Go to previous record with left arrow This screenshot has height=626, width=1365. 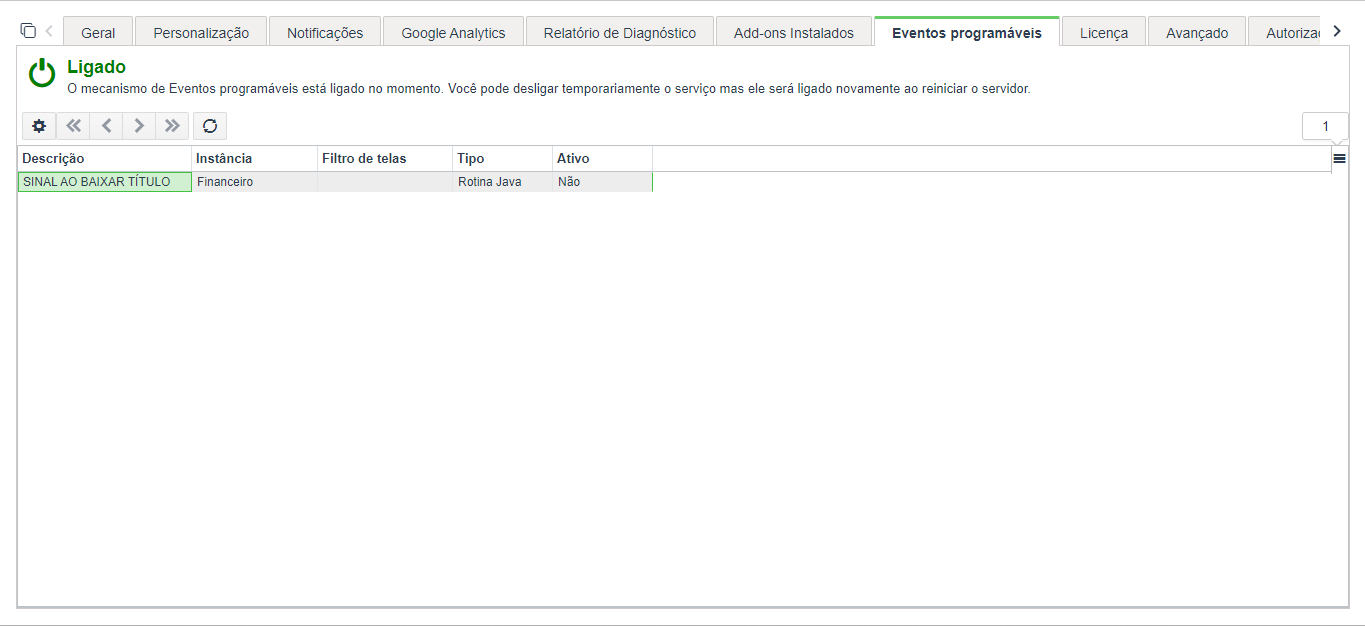click(x=106, y=126)
